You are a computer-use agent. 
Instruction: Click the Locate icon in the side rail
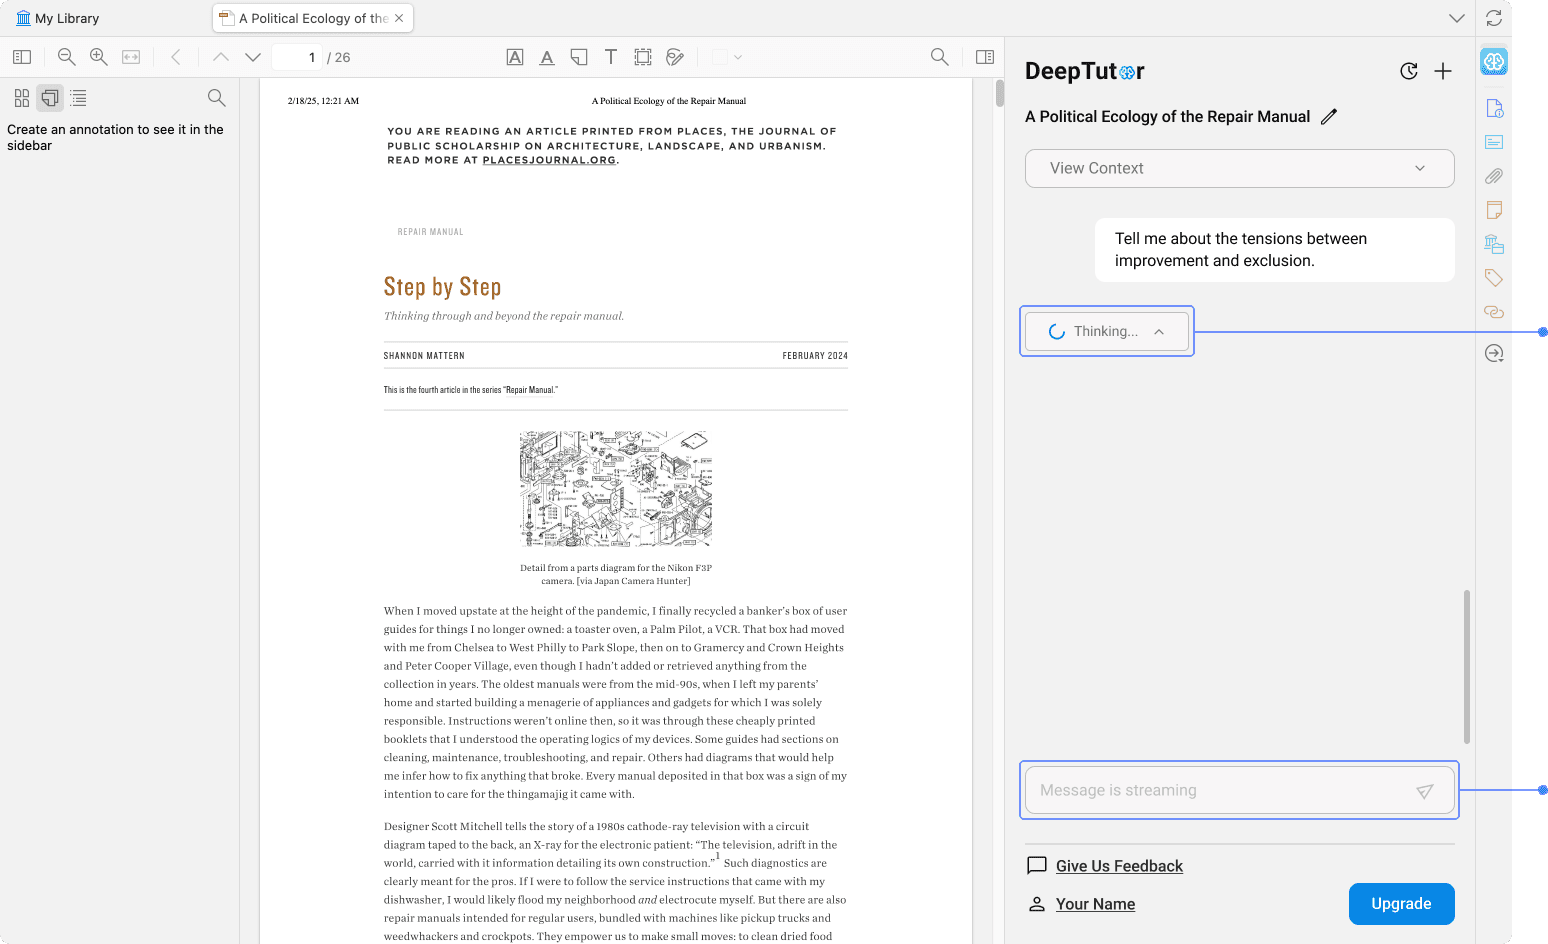click(x=1494, y=353)
